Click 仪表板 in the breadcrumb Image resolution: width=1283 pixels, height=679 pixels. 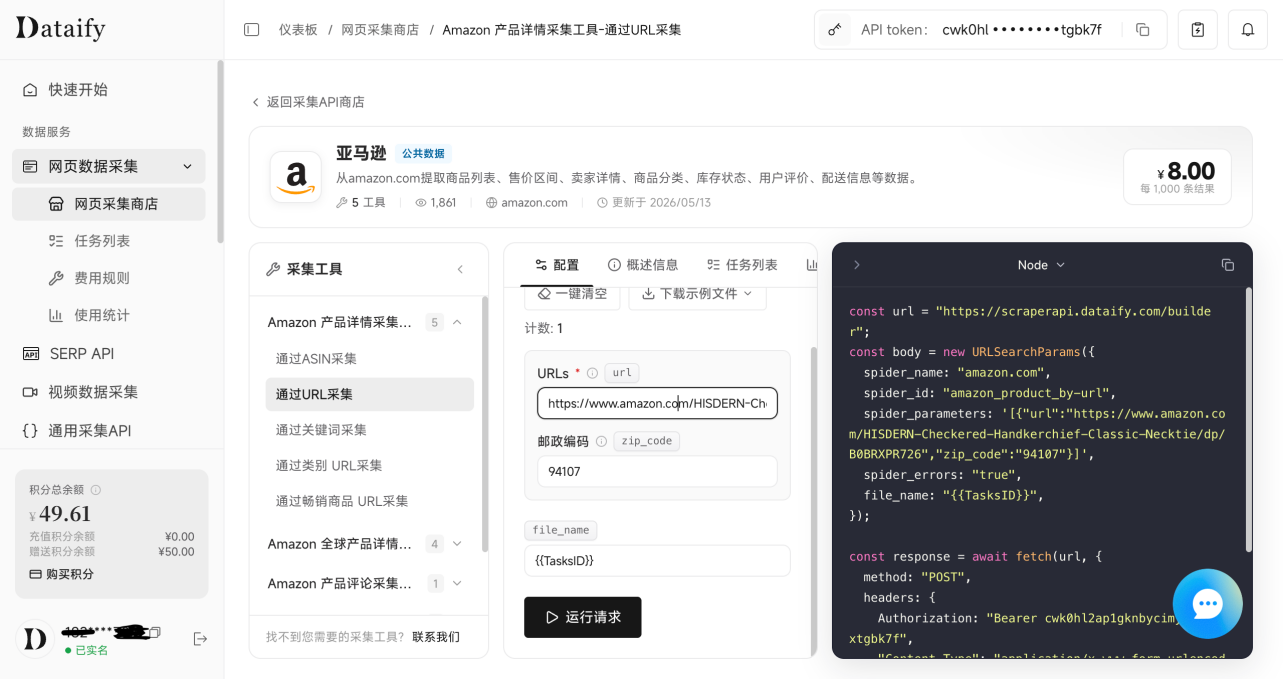click(x=298, y=30)
